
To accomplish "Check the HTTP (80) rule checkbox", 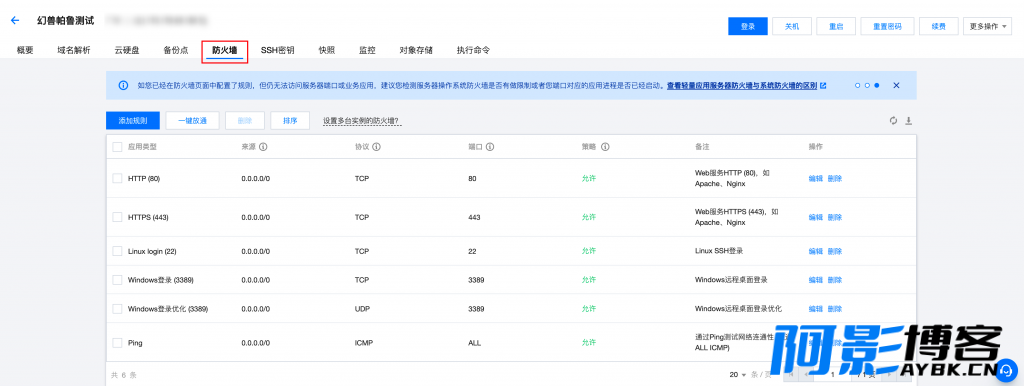I will [x=117, y=178].
